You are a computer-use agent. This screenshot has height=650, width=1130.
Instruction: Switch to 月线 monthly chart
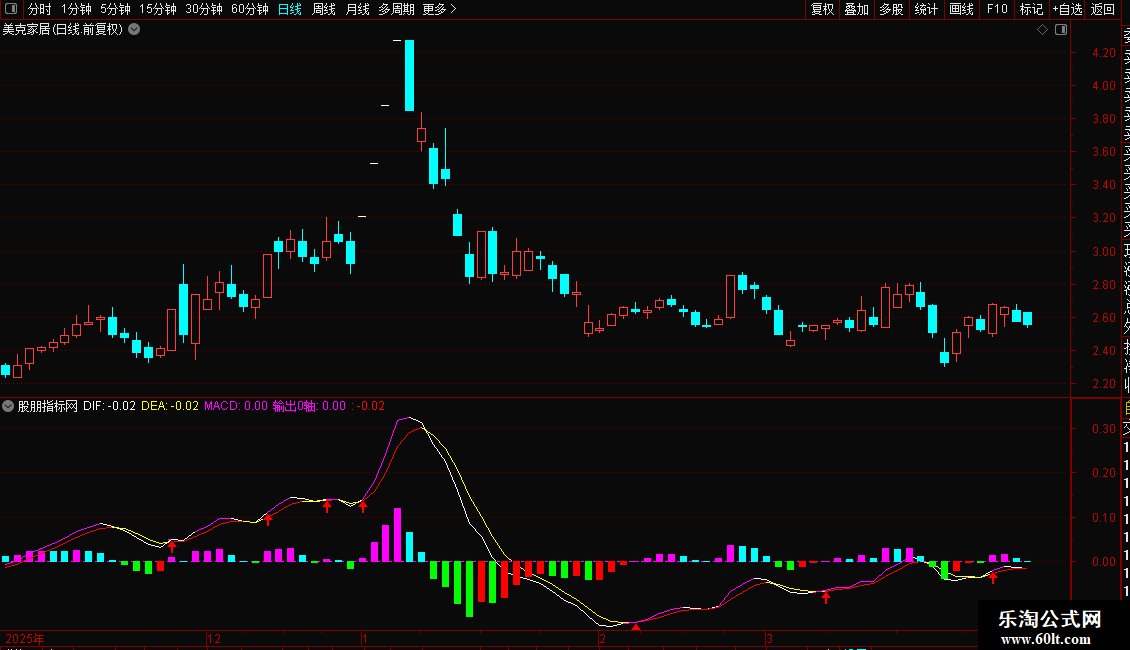click(x=357, y=9)
